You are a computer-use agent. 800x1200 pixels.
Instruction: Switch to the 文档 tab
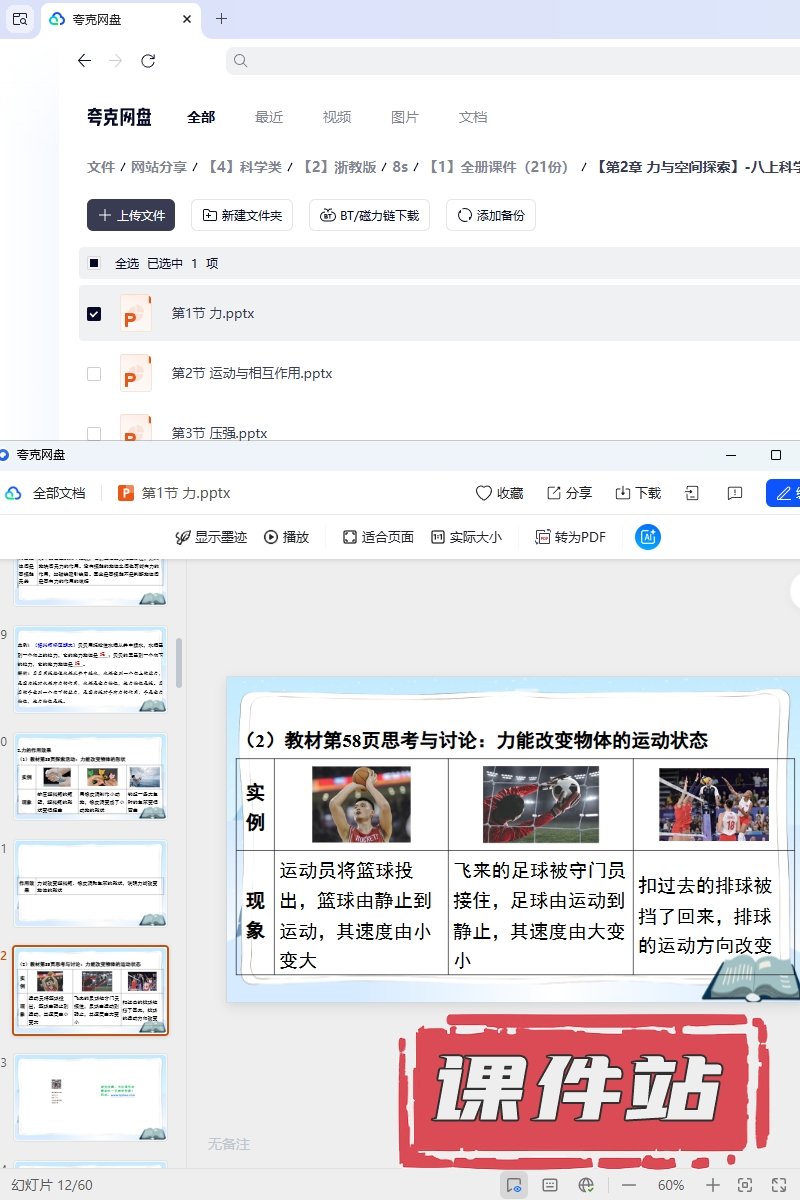473,117
